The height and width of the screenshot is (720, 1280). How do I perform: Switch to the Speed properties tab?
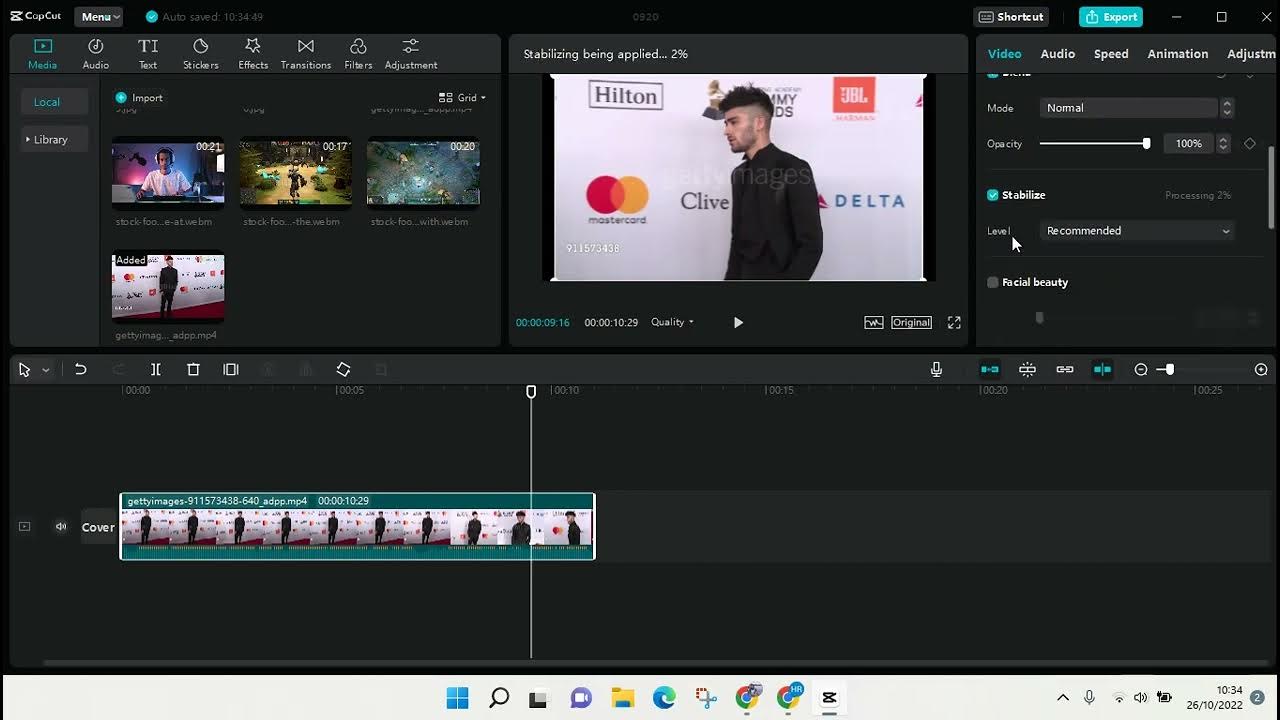coord(1111,54)
